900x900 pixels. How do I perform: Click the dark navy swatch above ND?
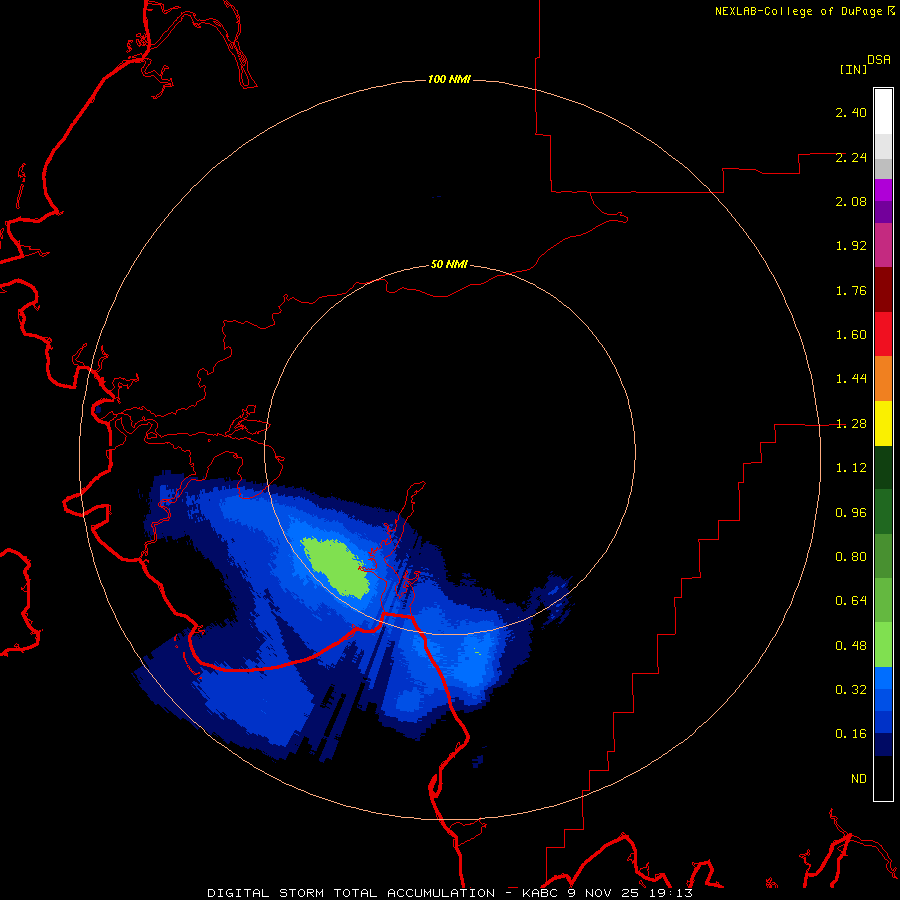tap(883, 745)
